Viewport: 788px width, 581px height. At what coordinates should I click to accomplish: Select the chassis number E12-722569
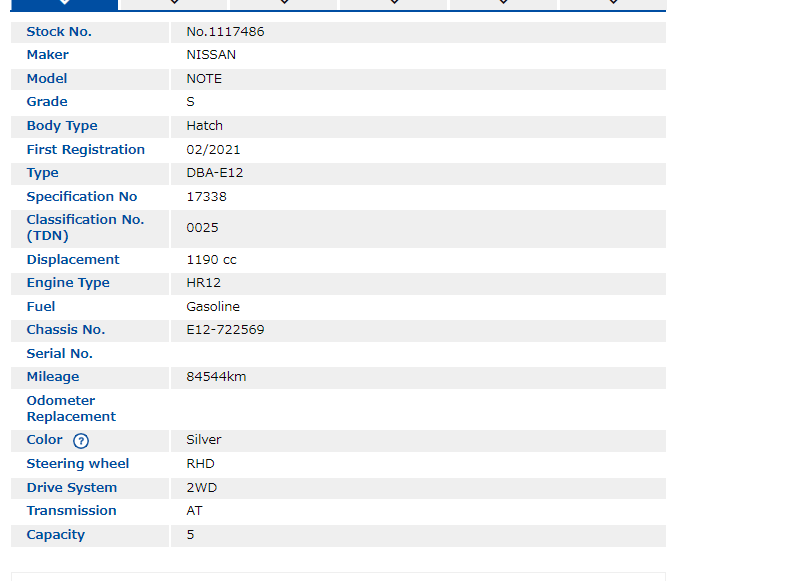click(x=225, y=330)
